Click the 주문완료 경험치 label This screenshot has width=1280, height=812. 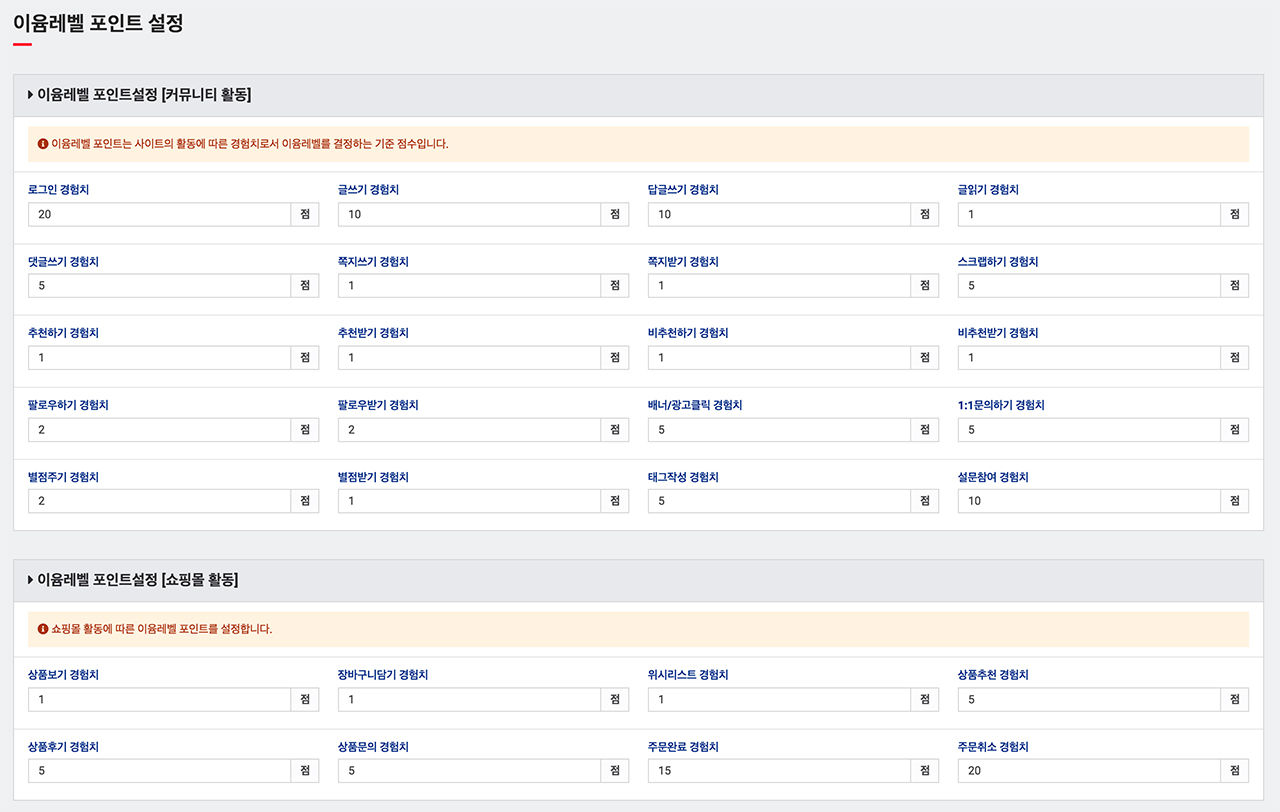pos(684,747)
